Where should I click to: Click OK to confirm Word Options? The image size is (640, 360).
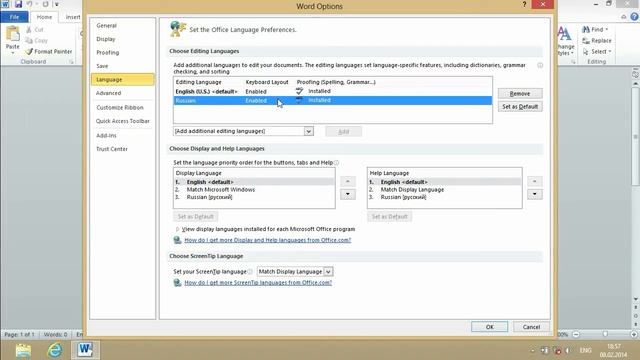tap(489, 327)
